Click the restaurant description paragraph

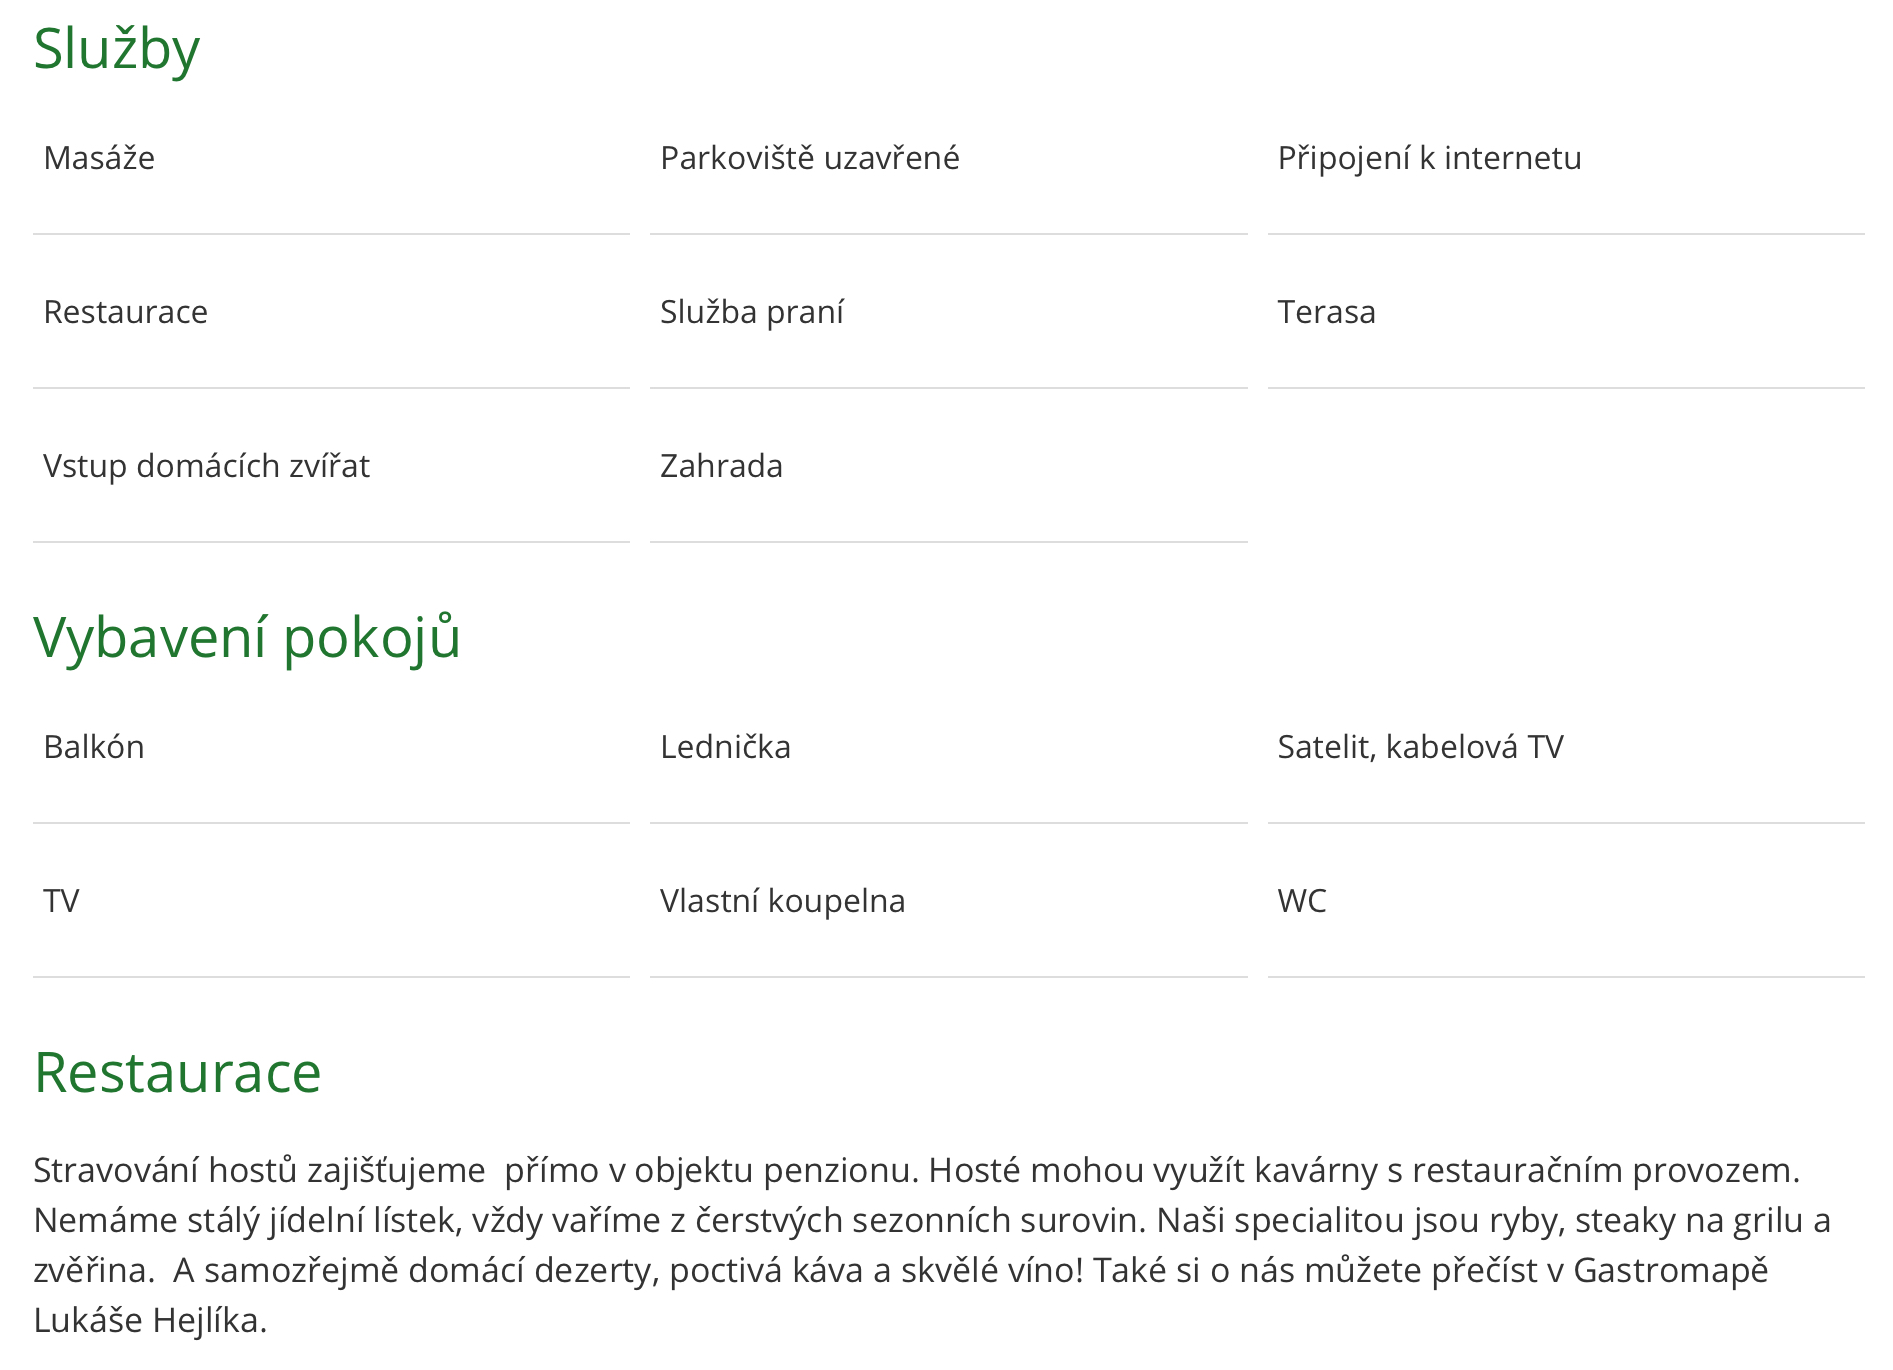pos(932,1245)
